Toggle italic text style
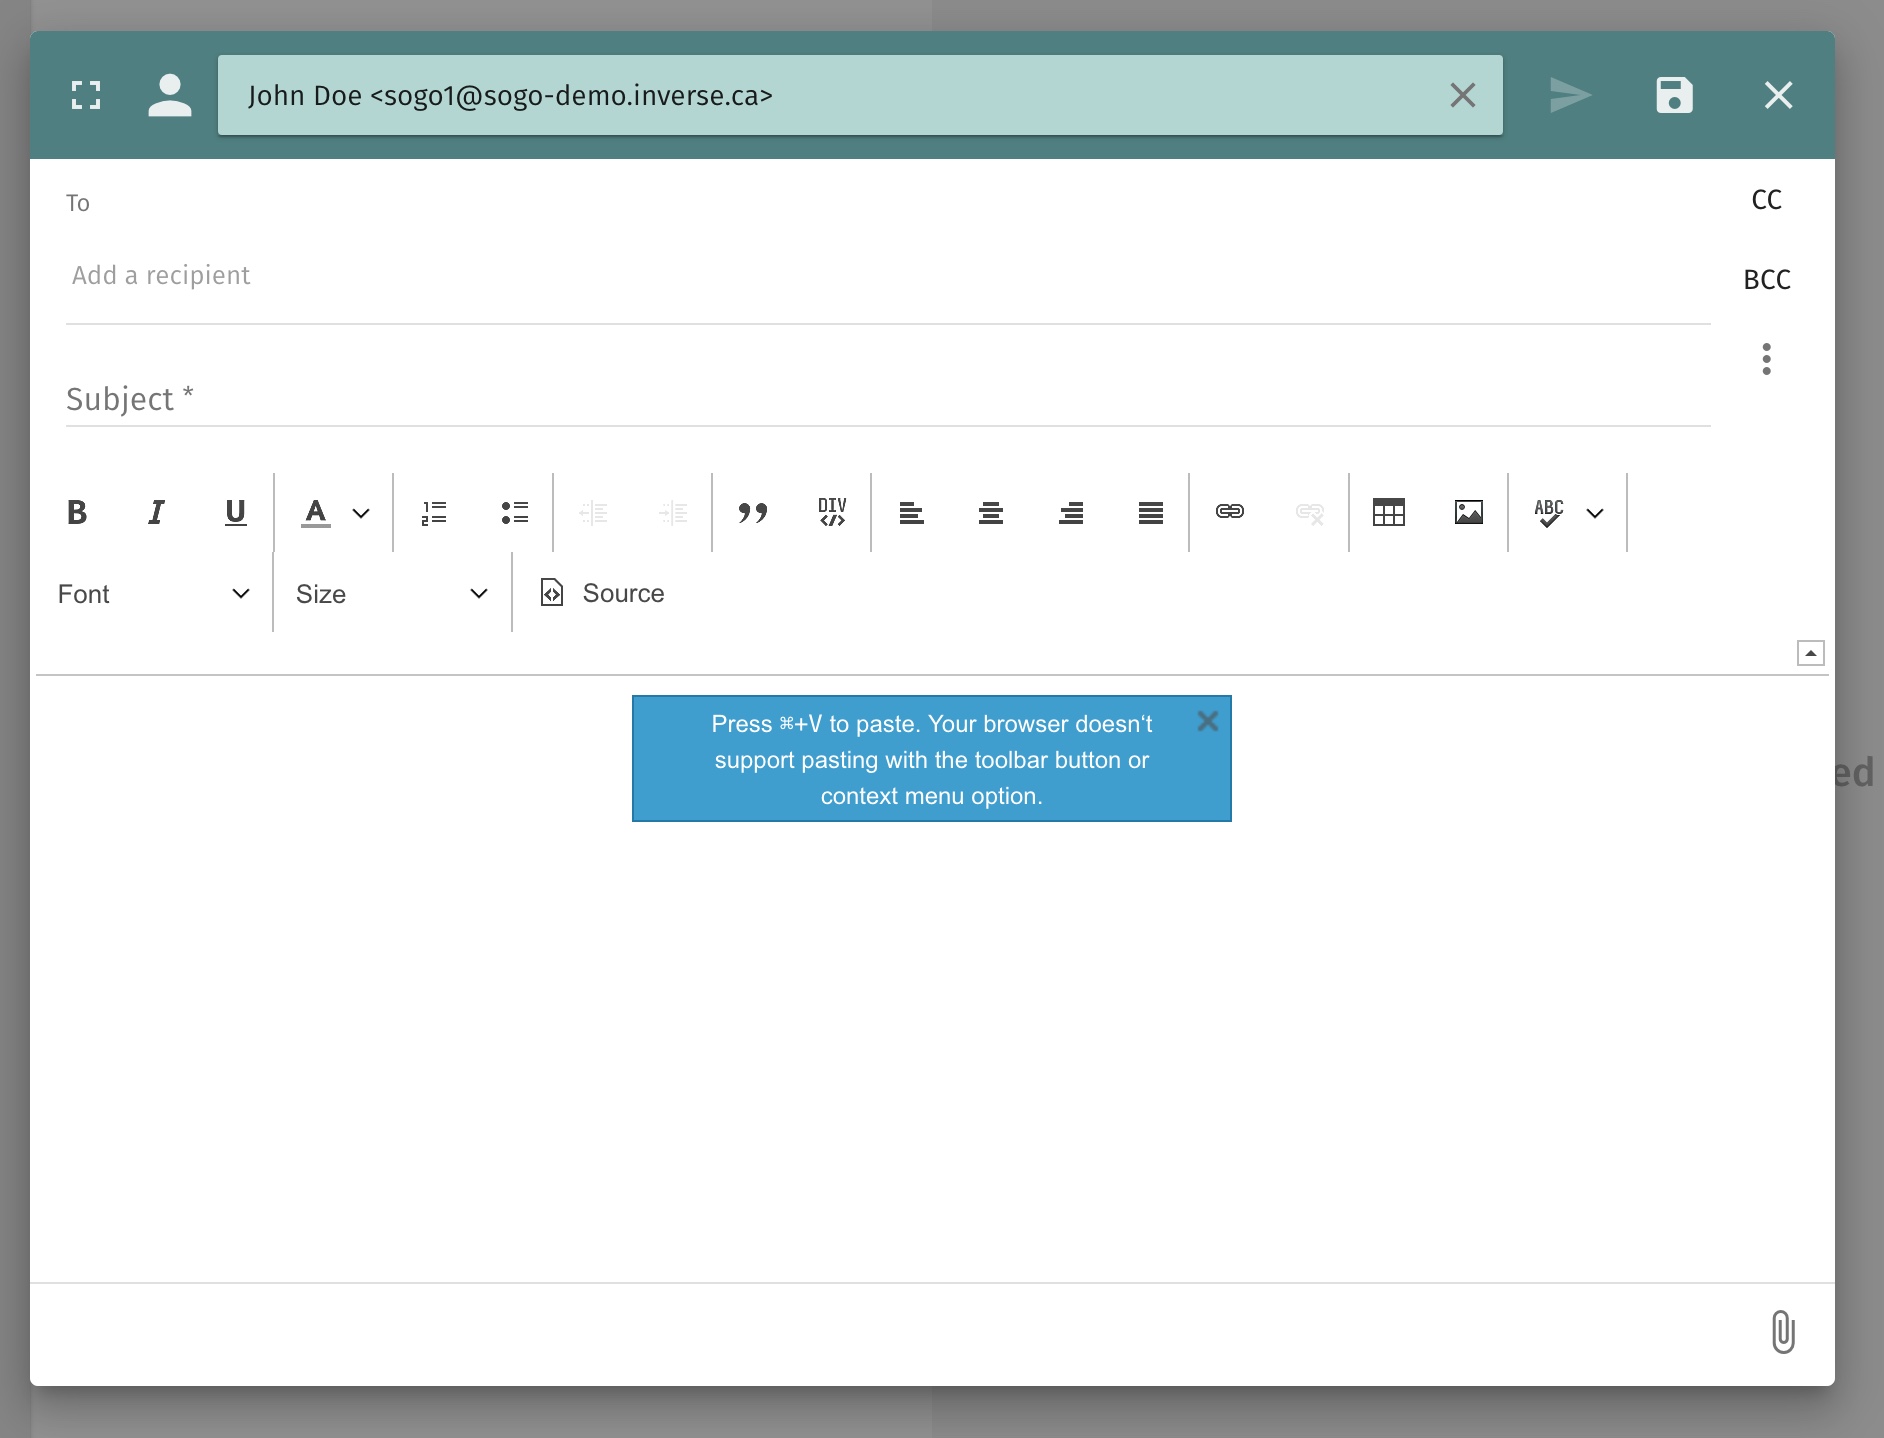This screenshot has height=1438, width=1884. click(156, 512)
